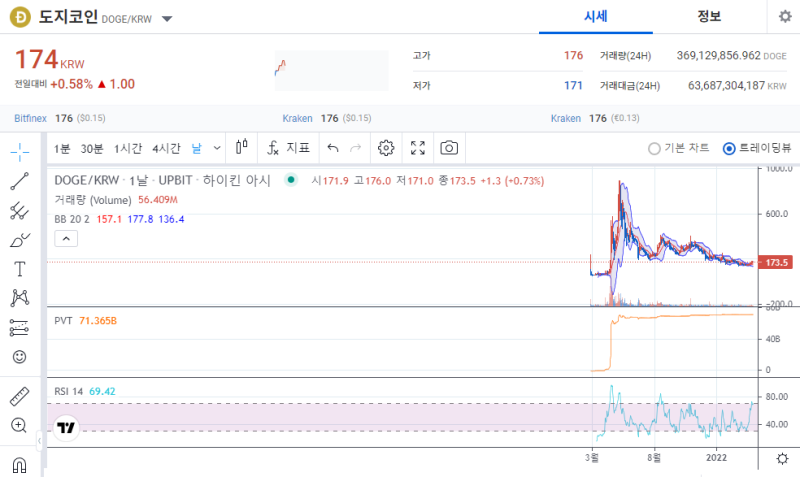Select the crosshair cursor tool

(x=19, y=152)
